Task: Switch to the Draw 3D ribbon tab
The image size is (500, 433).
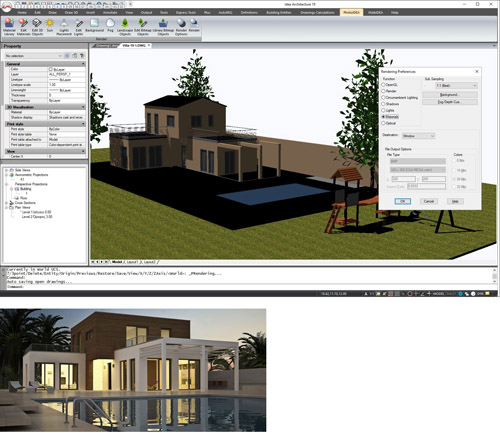Action: coord(71,13)
